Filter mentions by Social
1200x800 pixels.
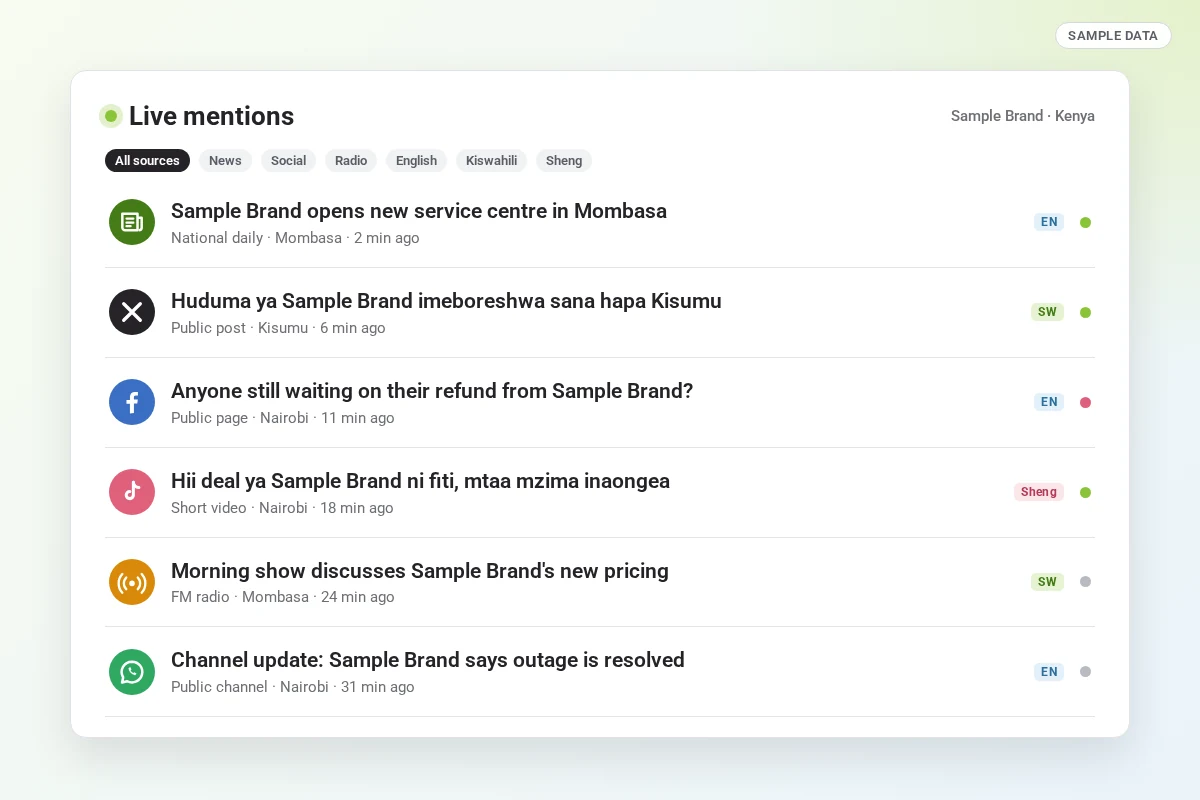click(288, 160)
